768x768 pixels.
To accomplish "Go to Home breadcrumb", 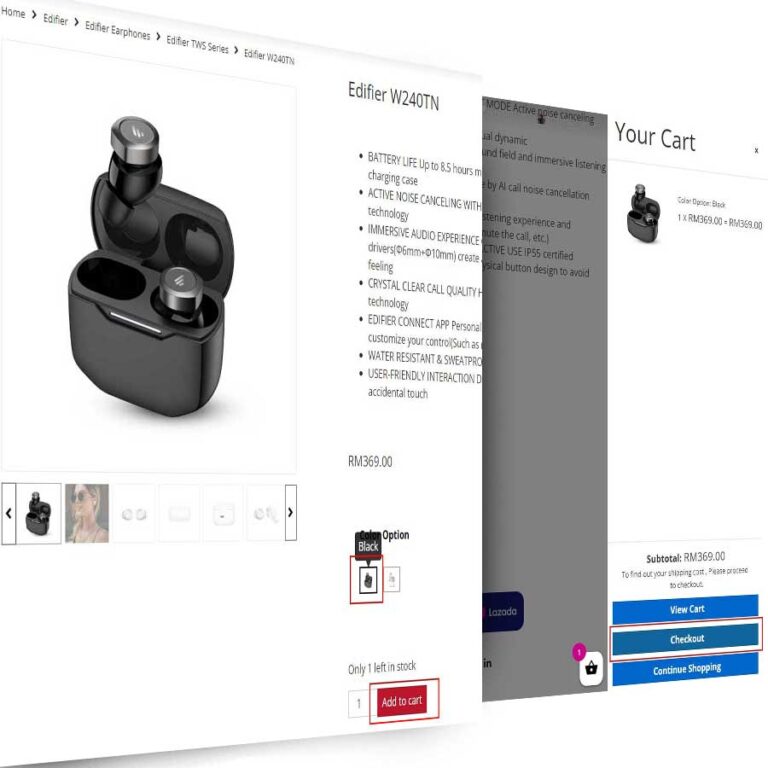I will click(x=13, y=12).
